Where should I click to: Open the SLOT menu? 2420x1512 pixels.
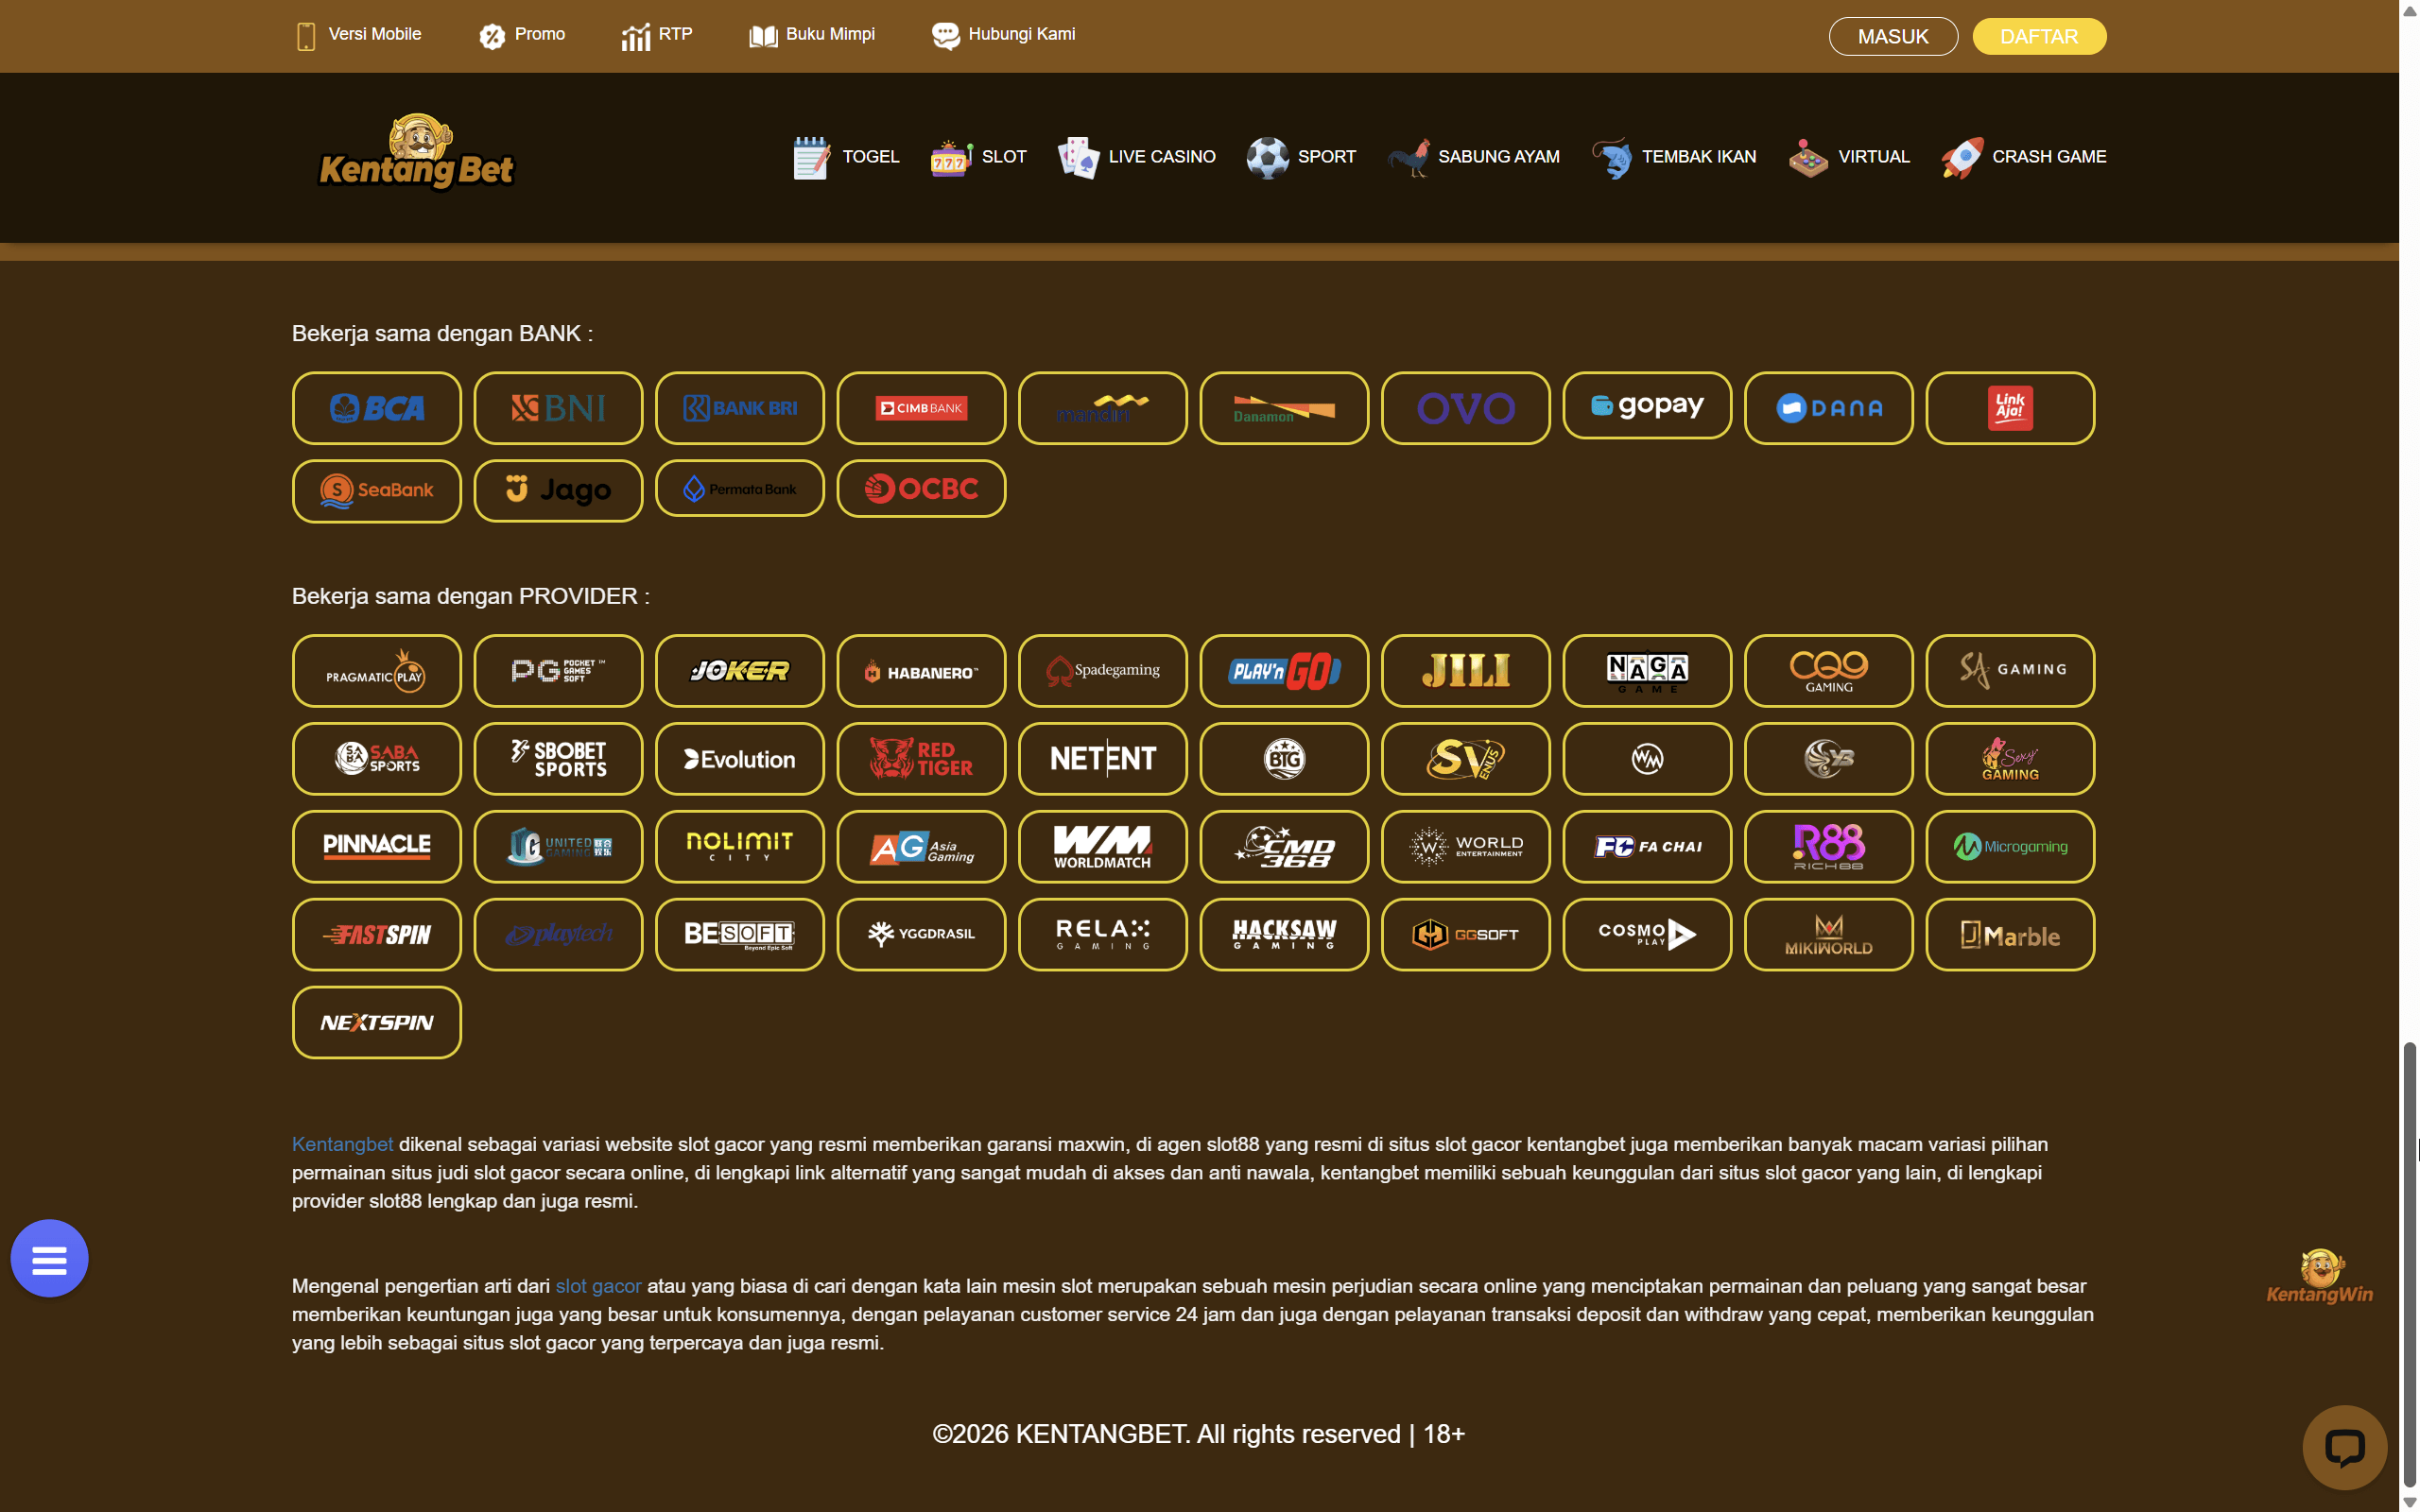pos(978,157)
